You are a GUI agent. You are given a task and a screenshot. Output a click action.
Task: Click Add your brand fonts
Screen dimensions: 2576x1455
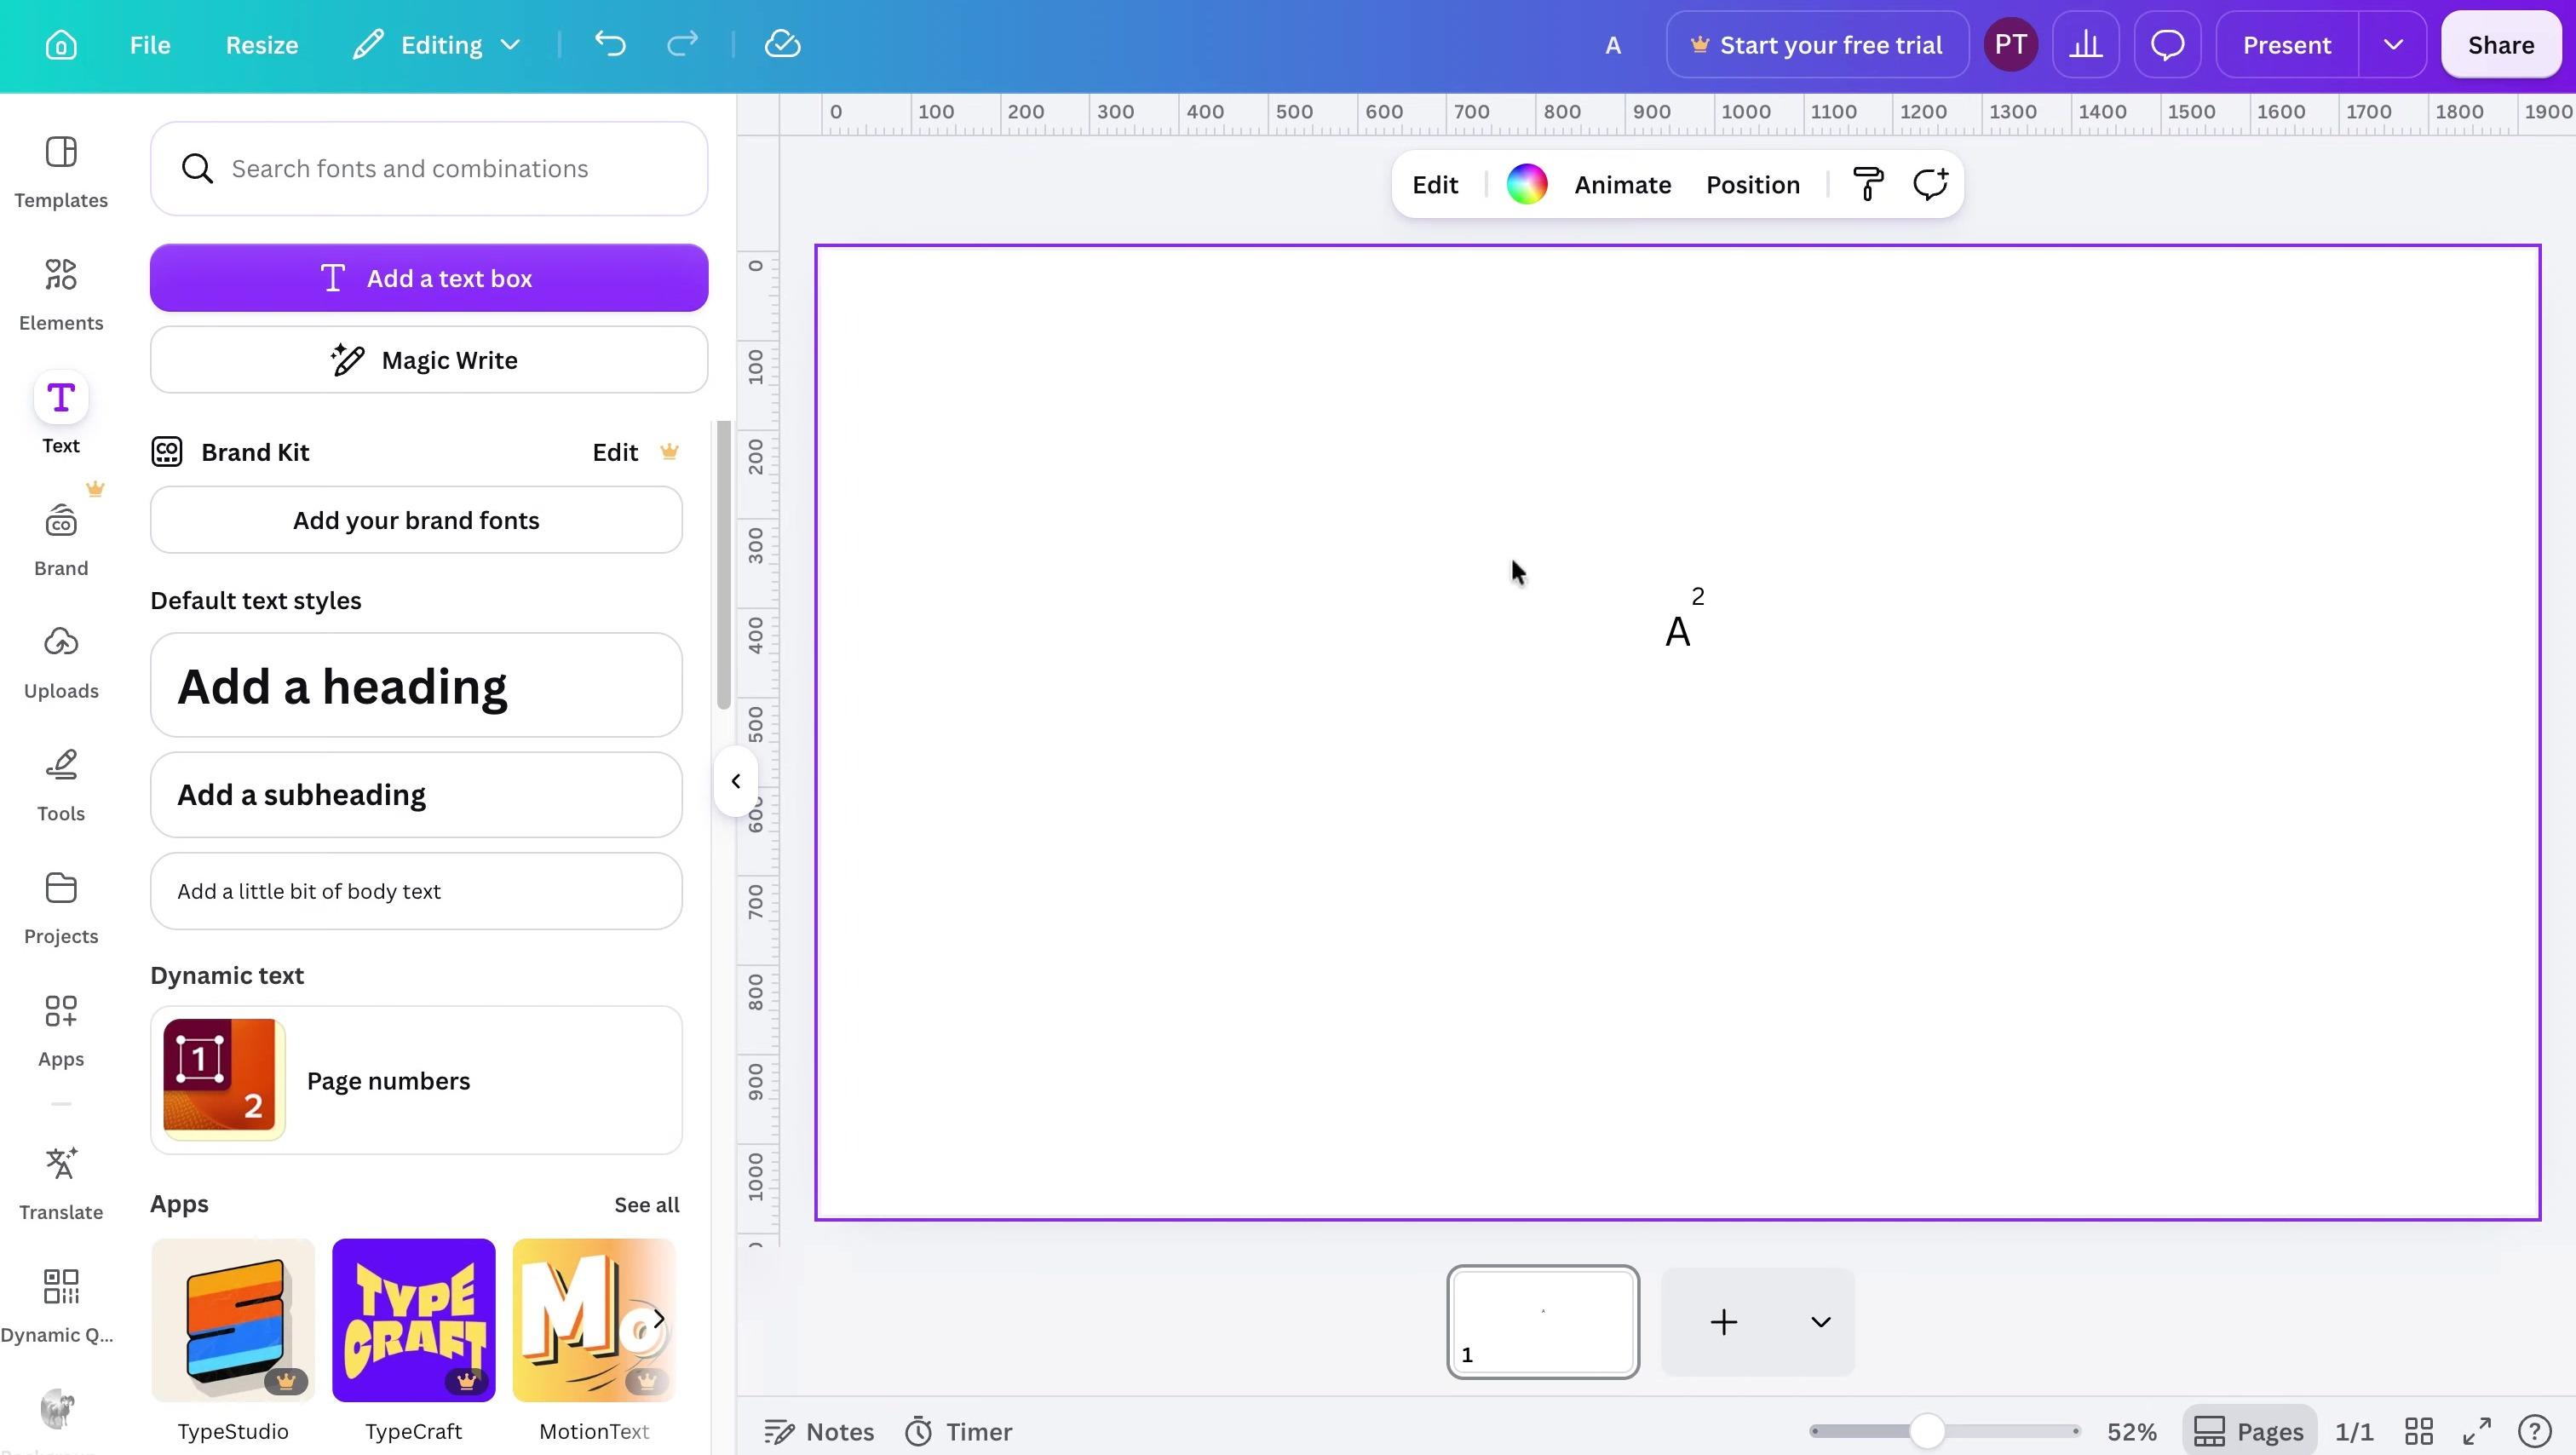tap(416, 520)
